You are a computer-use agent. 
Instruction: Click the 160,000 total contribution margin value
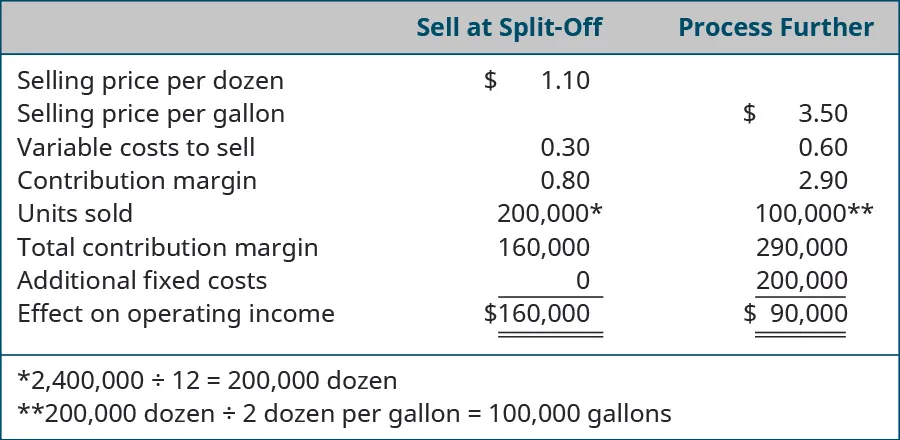click(544, 247)
